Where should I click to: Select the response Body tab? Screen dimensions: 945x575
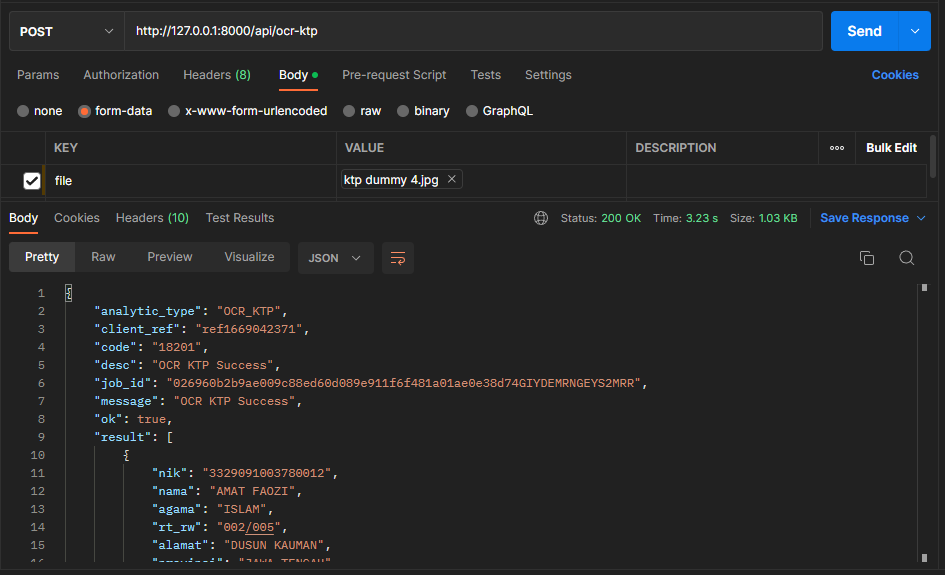click(x=24, y=218)
